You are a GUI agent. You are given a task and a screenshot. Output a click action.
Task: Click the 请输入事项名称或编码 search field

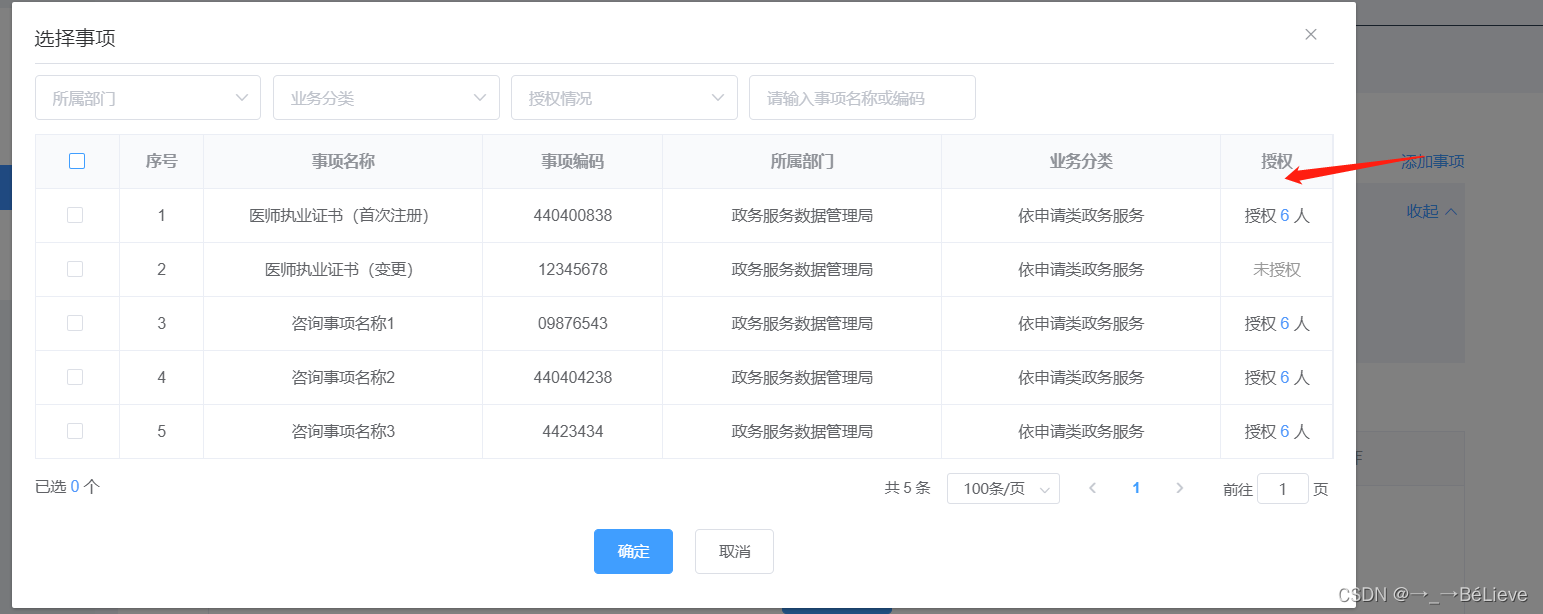click(x=862, y=97)
